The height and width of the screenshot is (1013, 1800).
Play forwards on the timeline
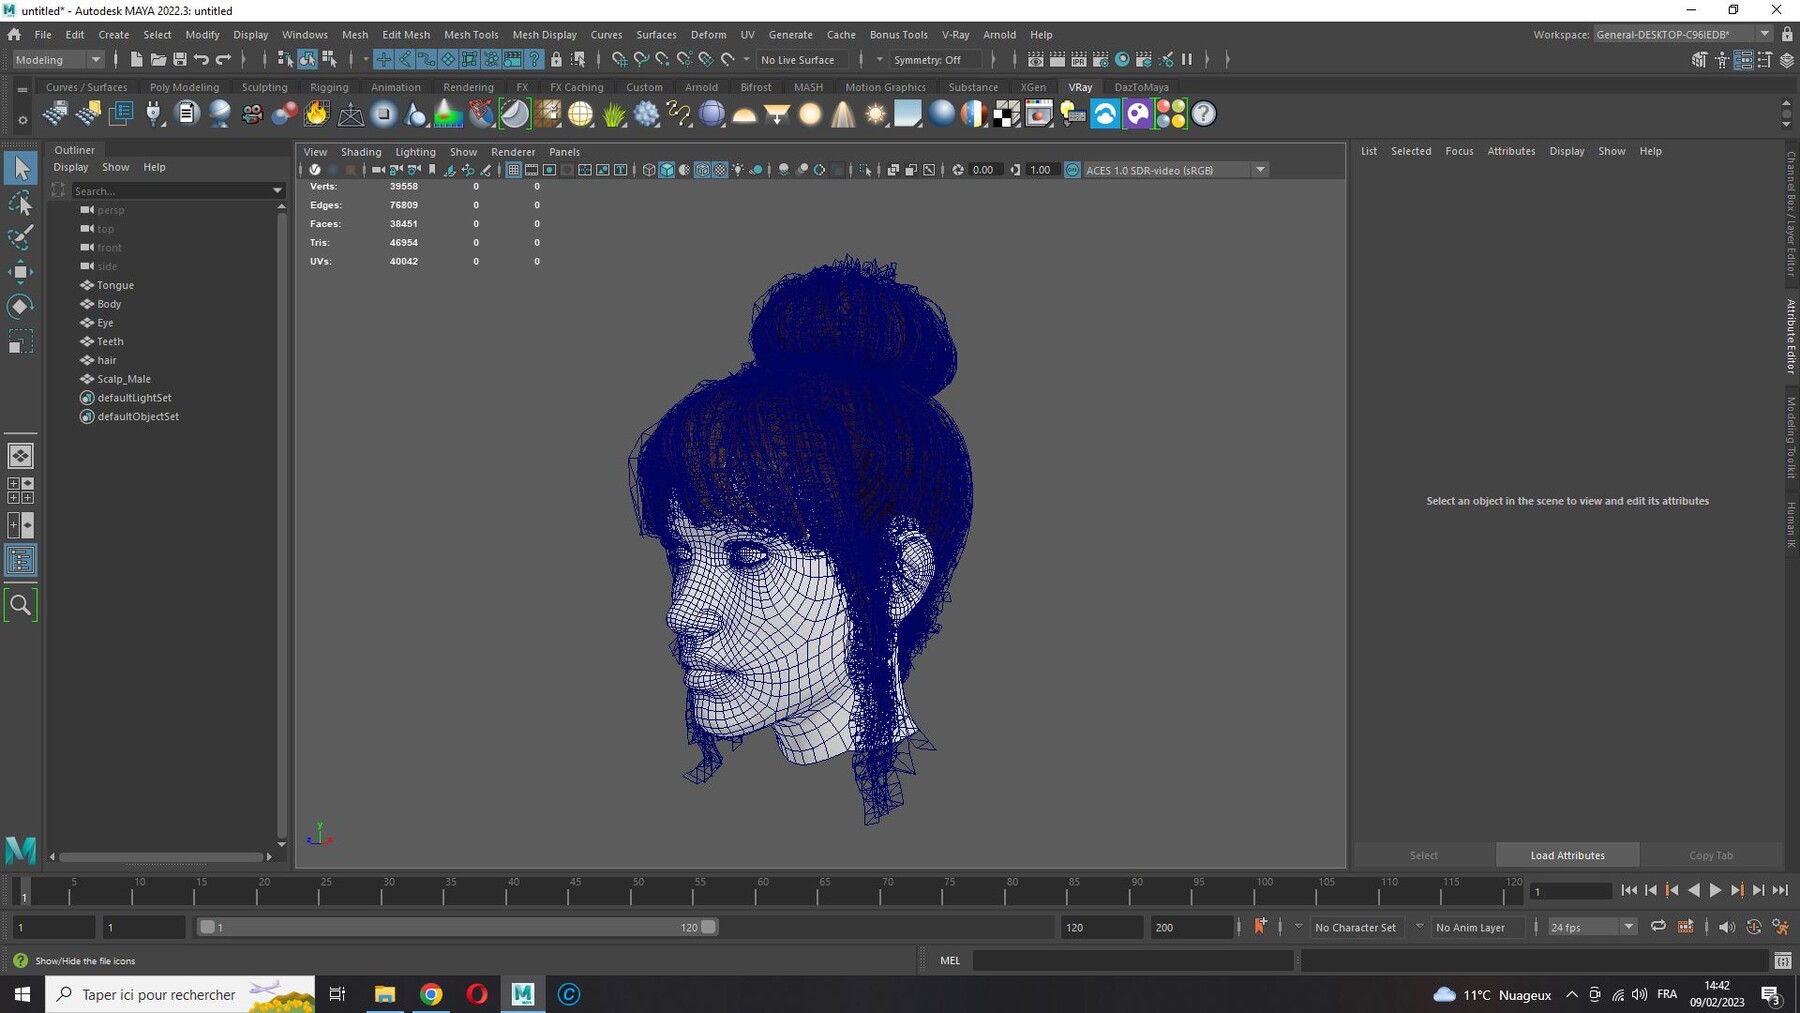1715,890
